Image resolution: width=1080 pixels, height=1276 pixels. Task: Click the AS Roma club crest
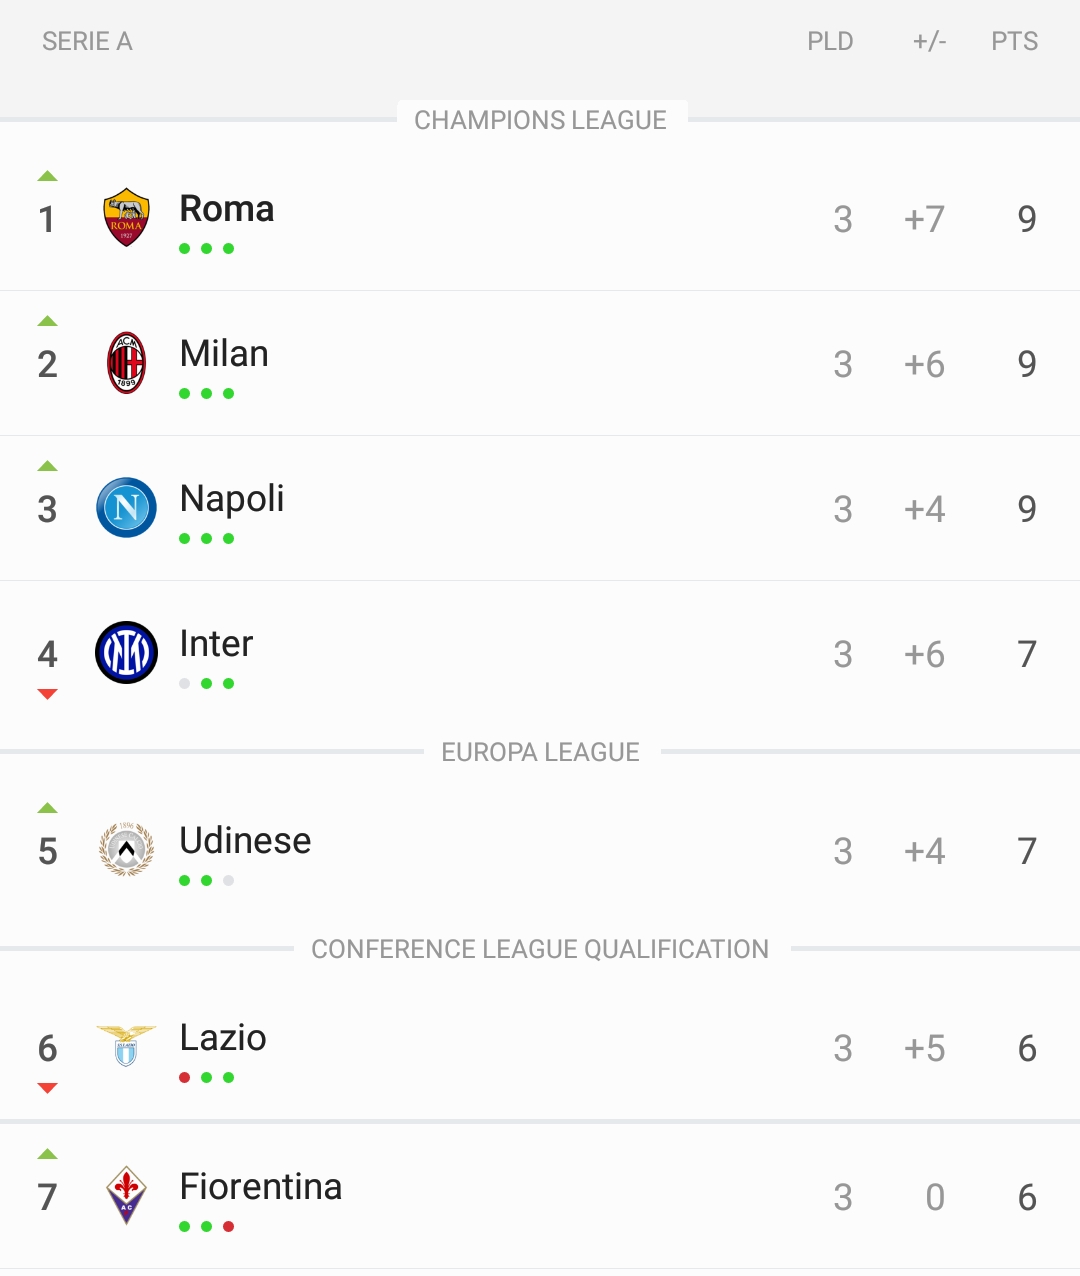click(126, 217)
